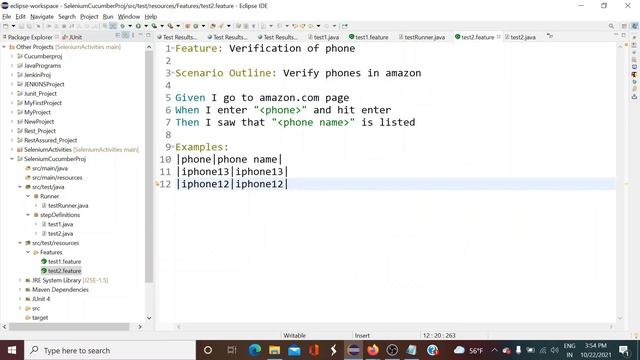Open the Edit menu
This screenshot has width=640, height=360.
20,17
